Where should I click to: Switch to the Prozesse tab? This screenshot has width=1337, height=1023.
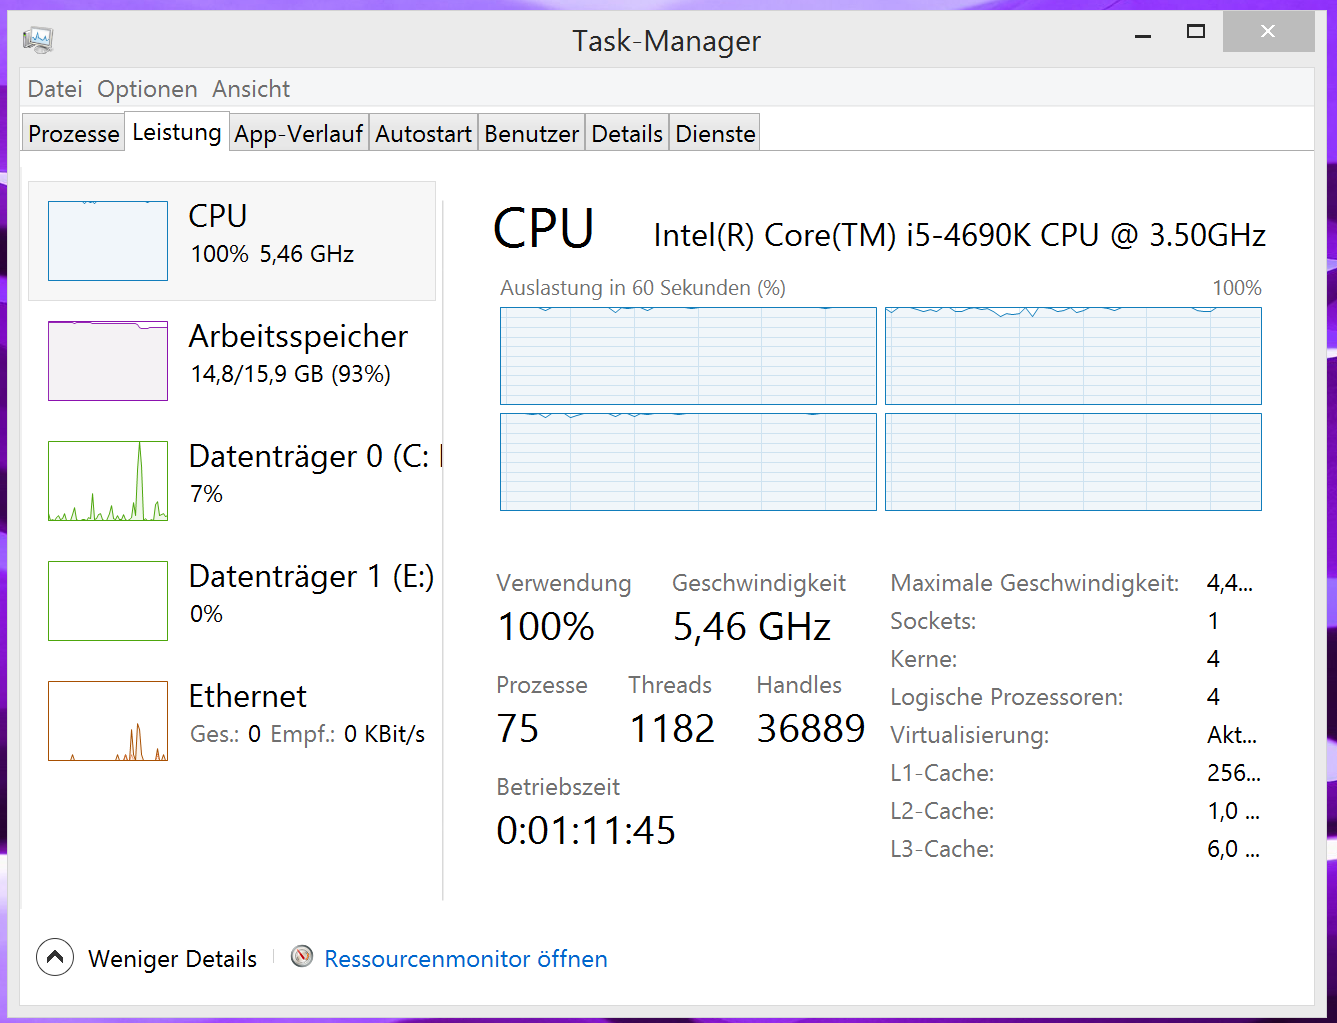click(x=74, y=134)
